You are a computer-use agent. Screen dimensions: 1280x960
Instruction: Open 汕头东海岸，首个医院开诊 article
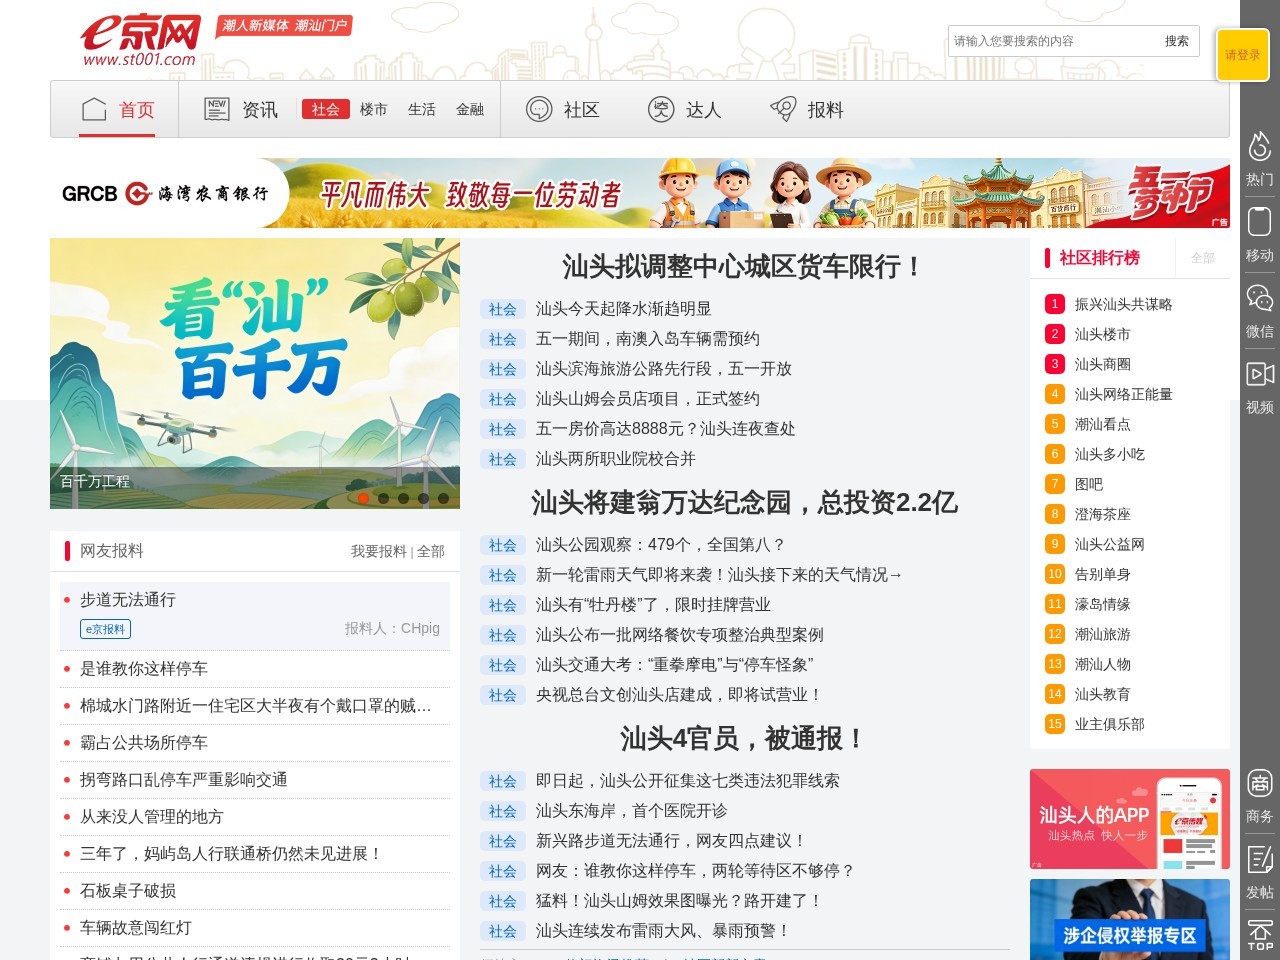click(x=631, y=811)
